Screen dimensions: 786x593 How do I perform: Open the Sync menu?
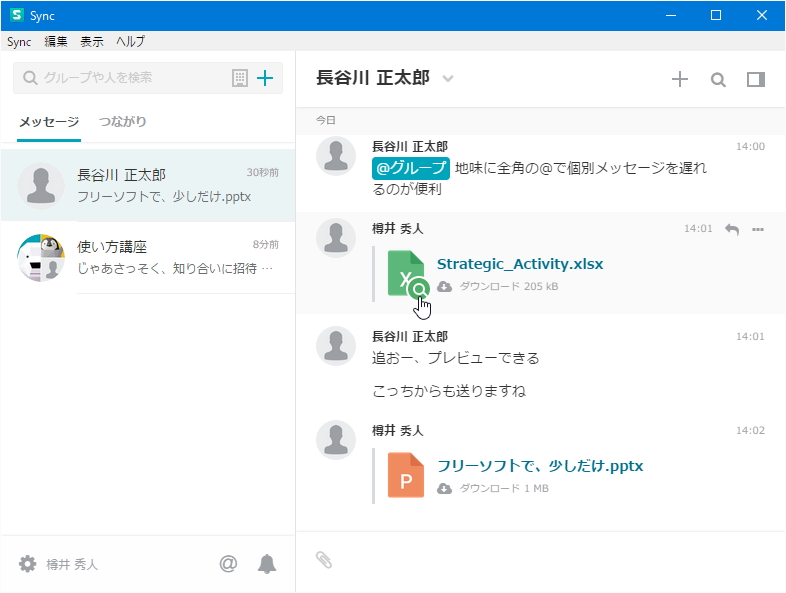(x=19, y=42)
